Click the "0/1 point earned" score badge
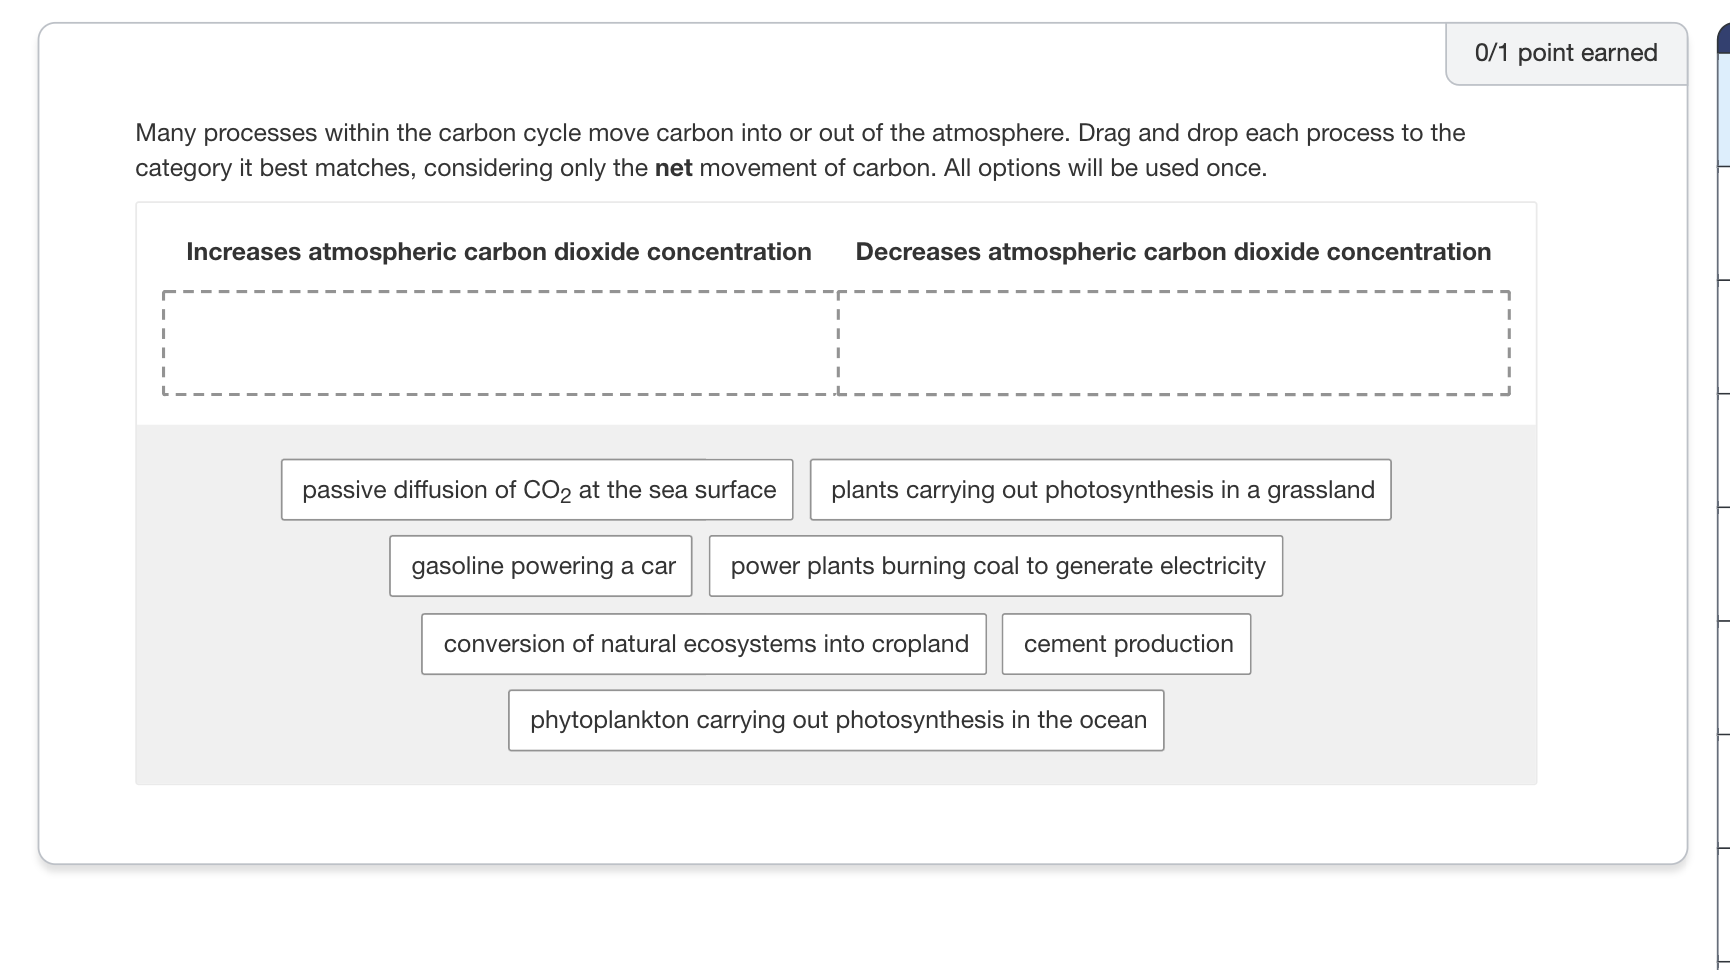 pyautogui.click(x=1564, y=52)
